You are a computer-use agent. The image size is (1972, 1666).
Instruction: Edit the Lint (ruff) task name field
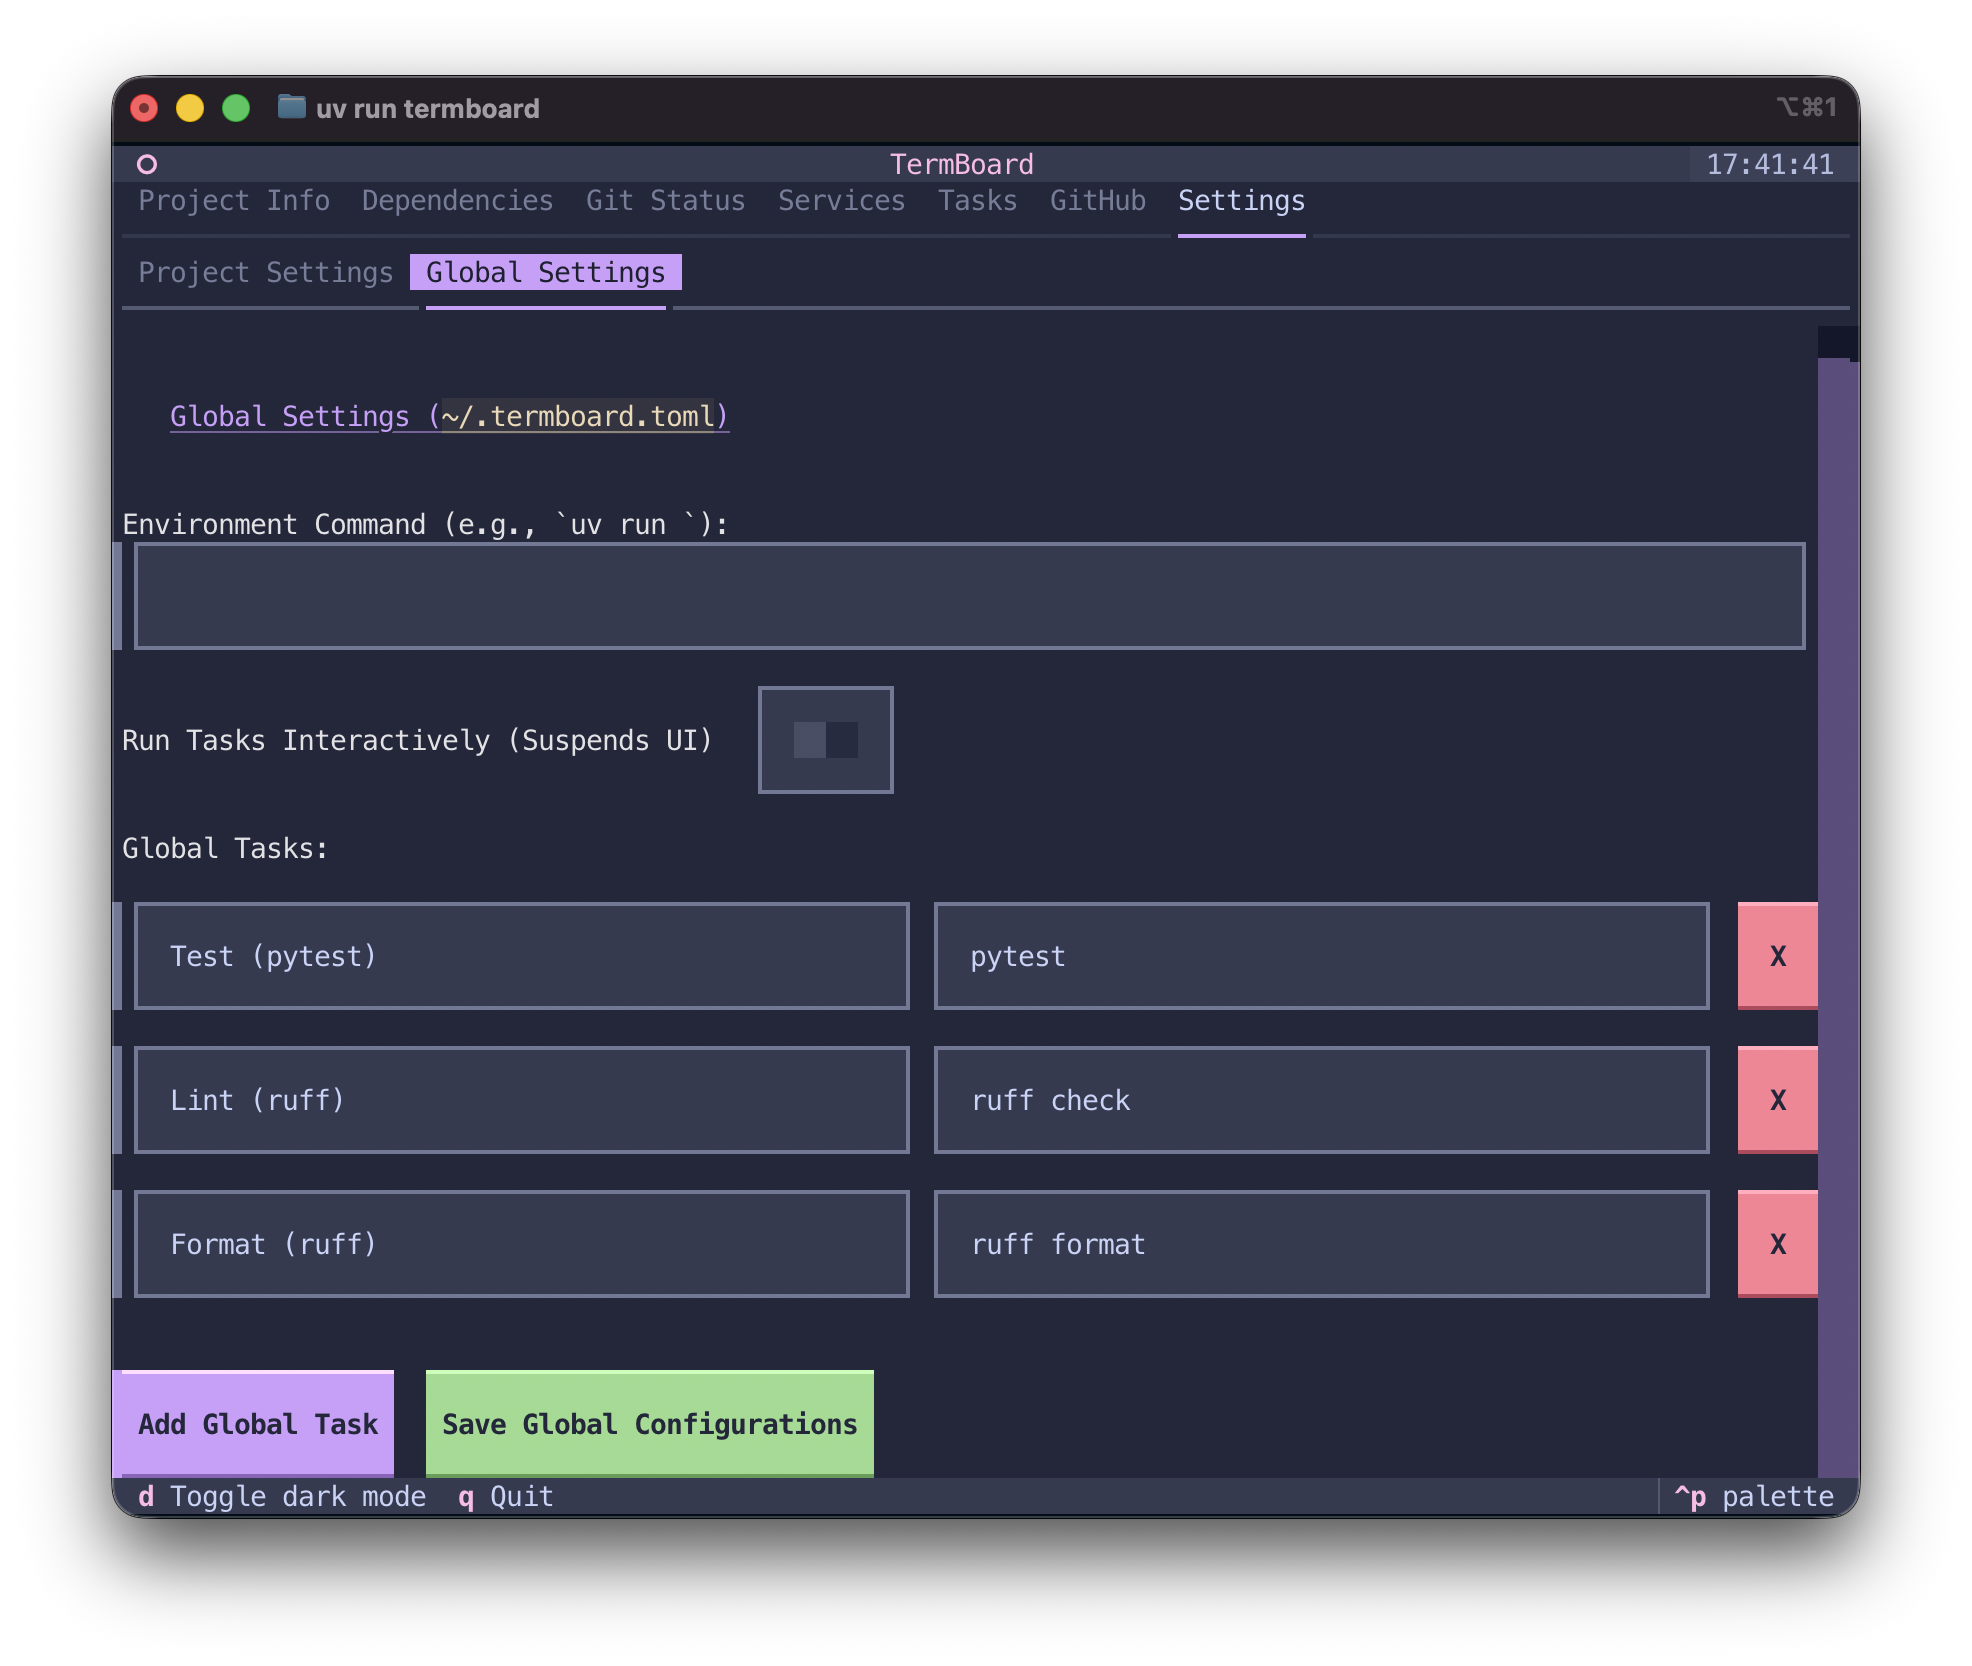521,1100
